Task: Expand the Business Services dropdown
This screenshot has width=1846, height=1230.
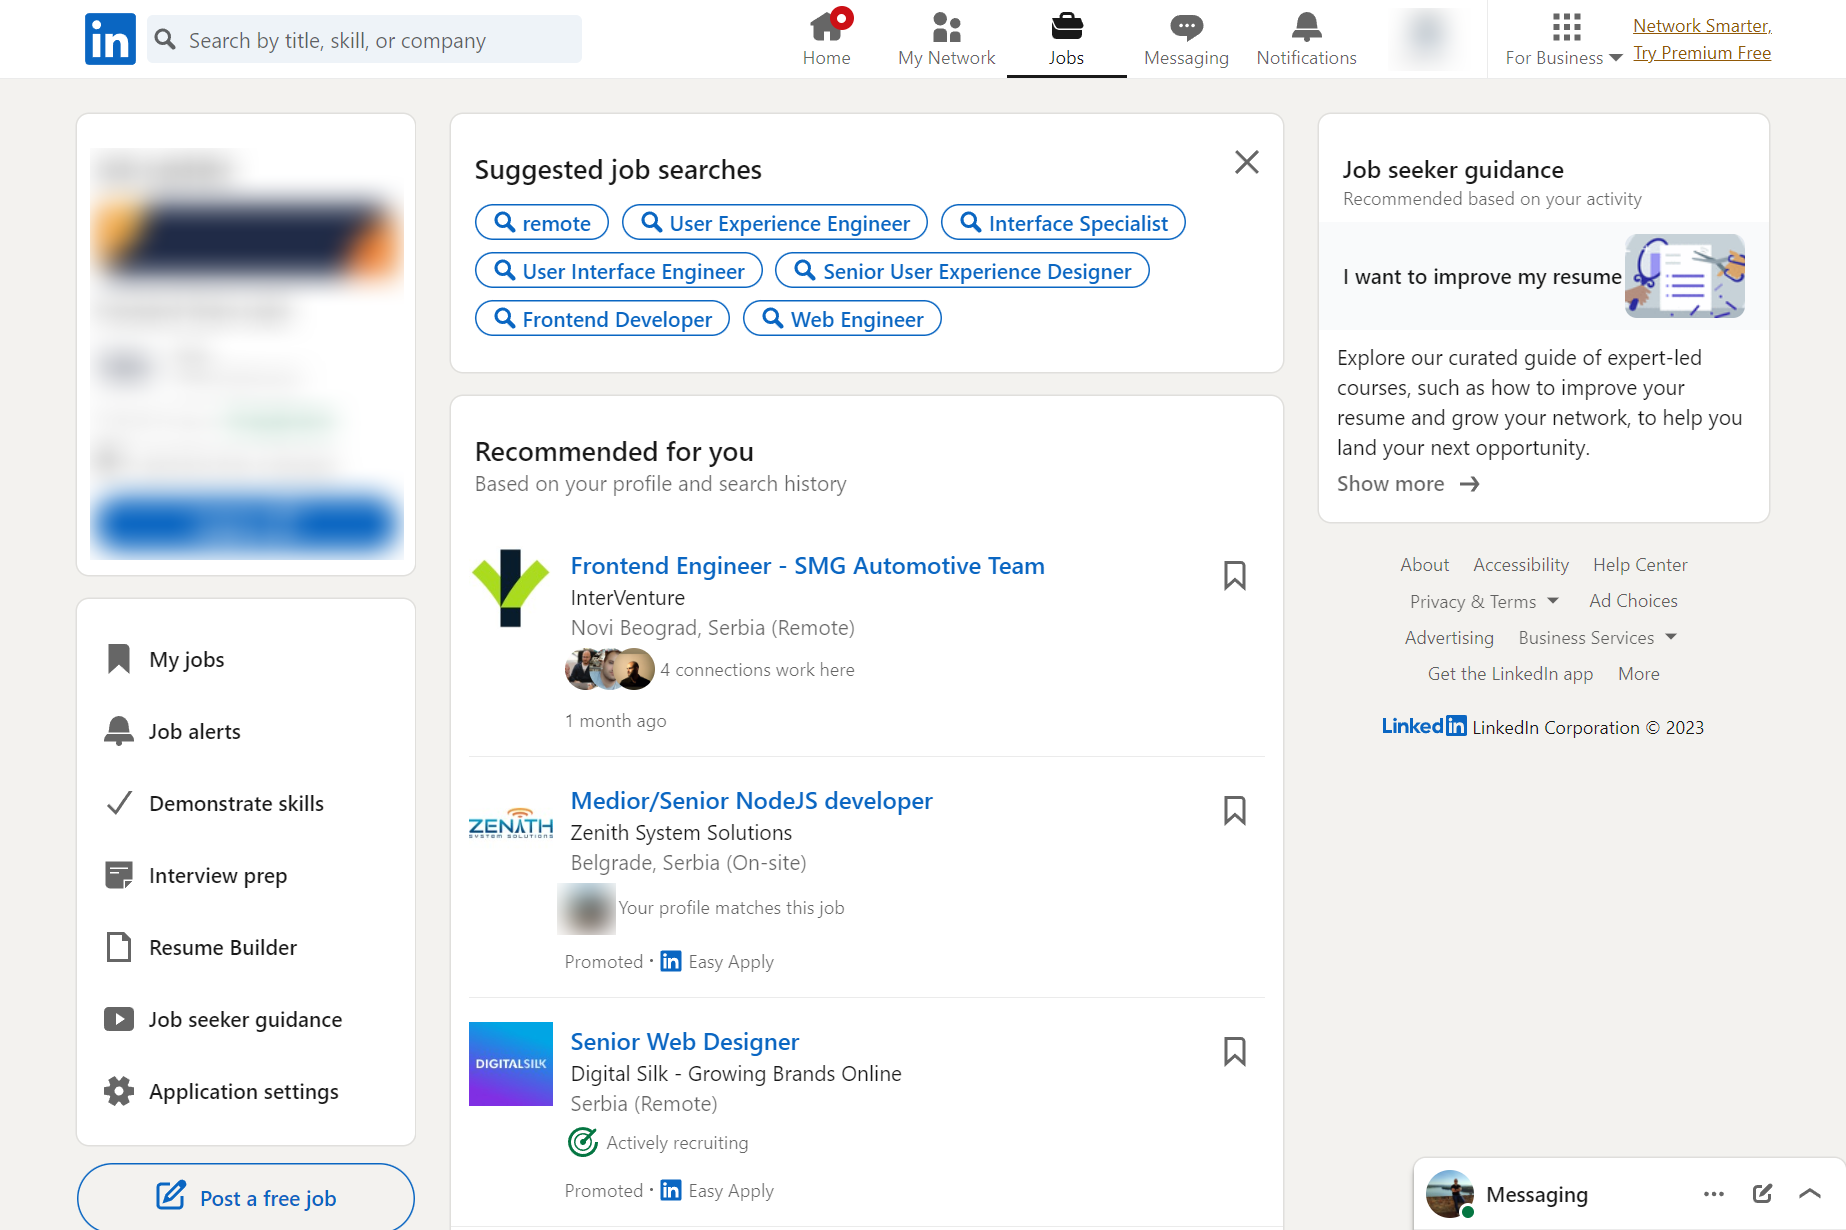Action: coord(1597,638)
